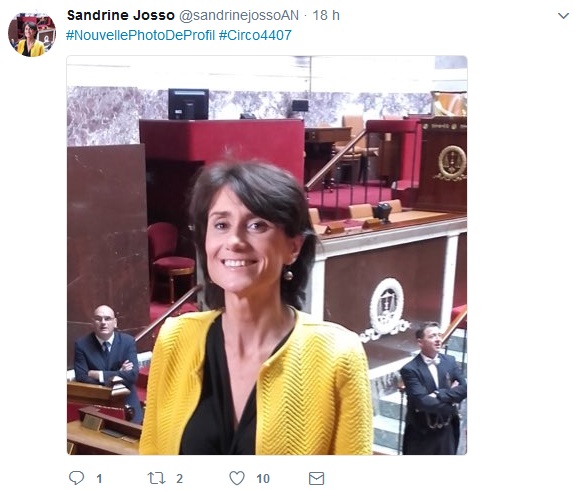Visit the @sandrinejossoAN handle
Image resolution: width=574 pixels, height=491 pixels.
tap(239, 15)
